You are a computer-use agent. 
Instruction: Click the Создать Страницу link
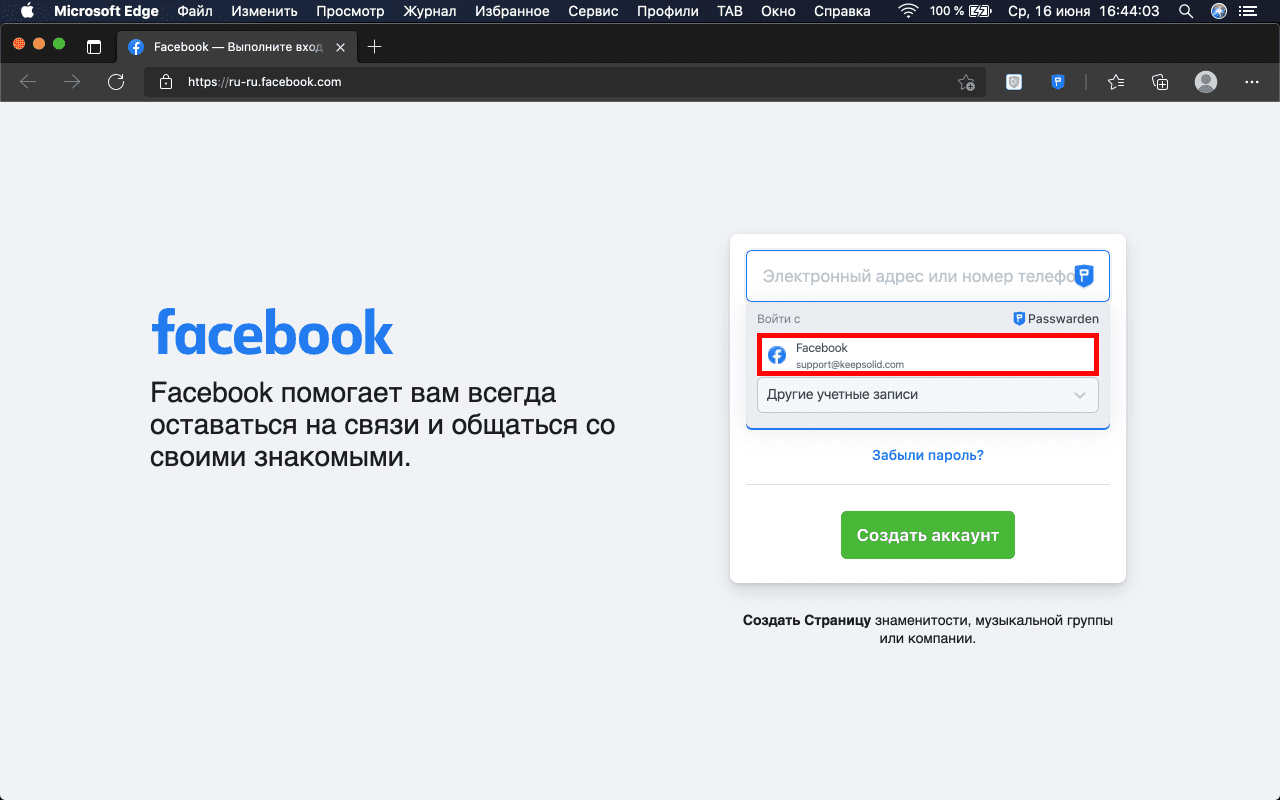pos(807,620)
